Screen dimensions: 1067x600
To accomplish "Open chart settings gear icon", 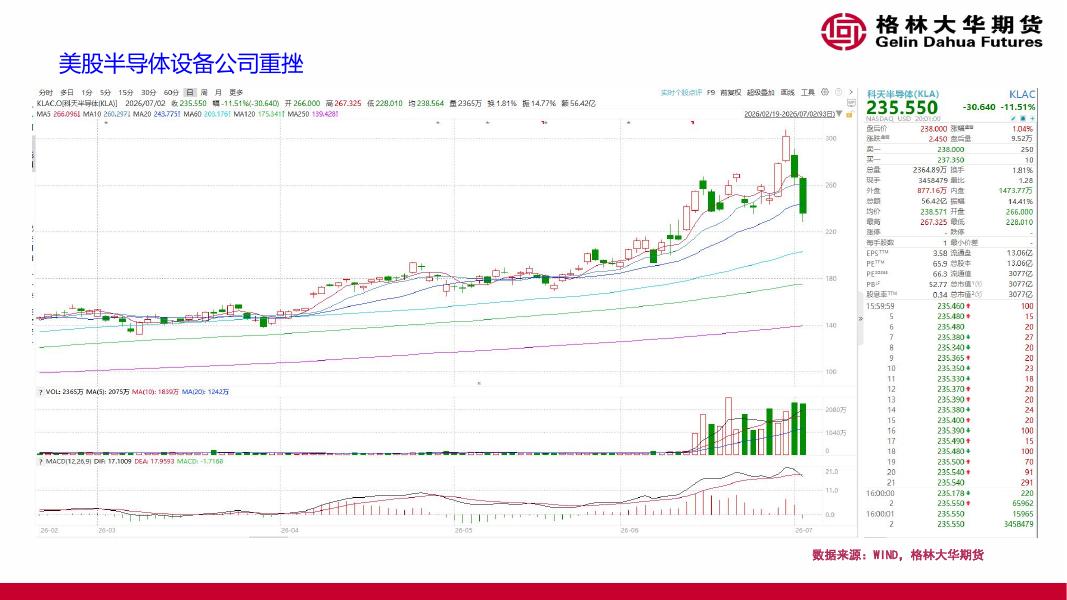I will [825, 92].
